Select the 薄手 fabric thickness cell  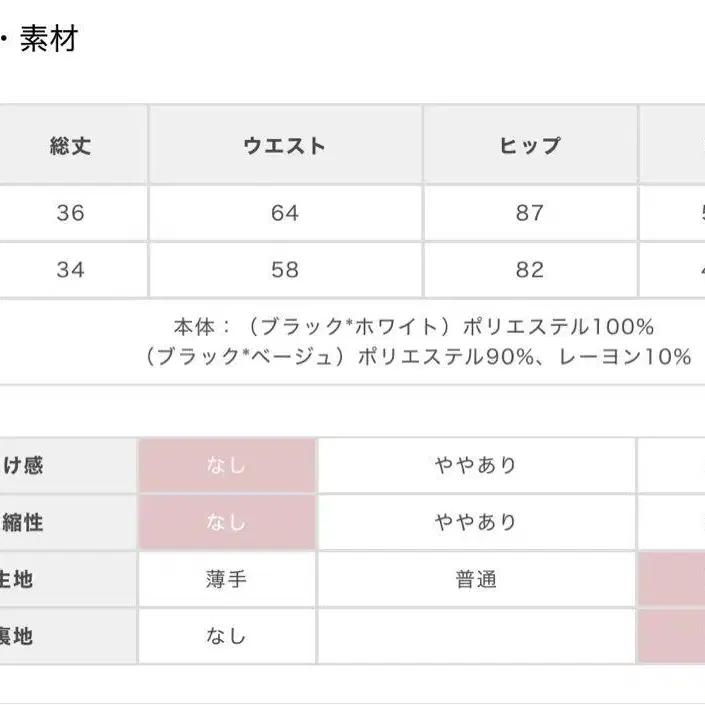226,579
